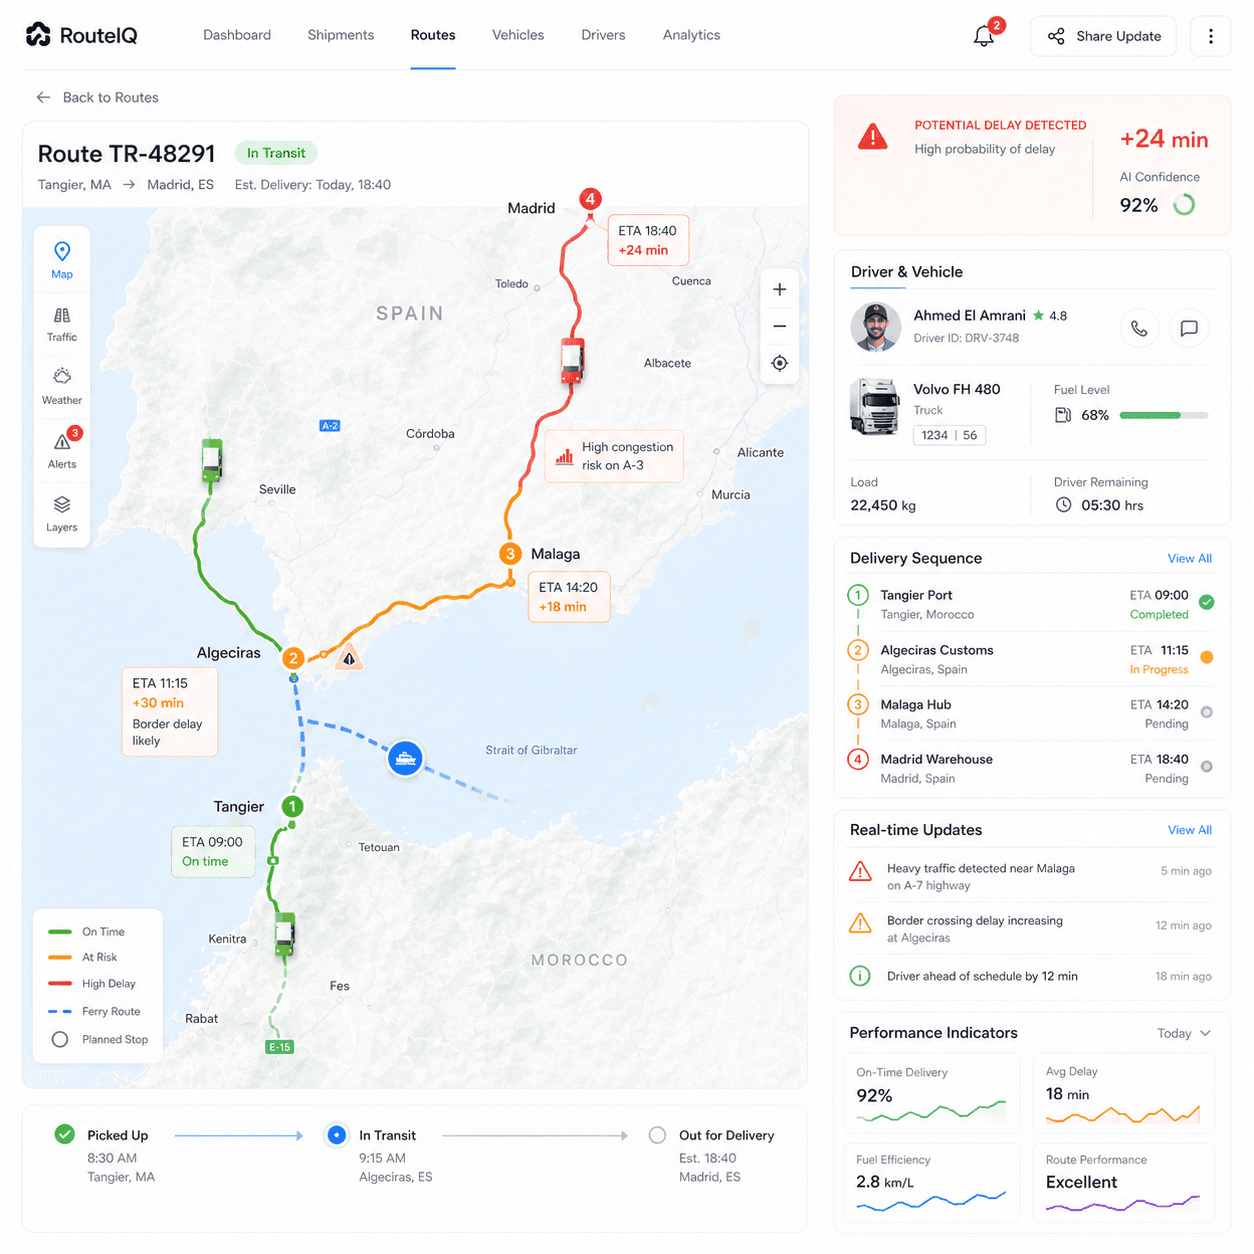Click the green truck near Seville

[x=212, y=460]
